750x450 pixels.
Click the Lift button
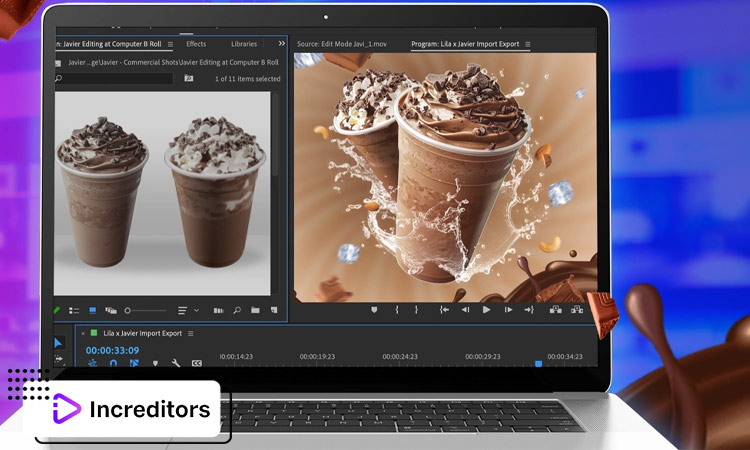click(x=555, y=310)
